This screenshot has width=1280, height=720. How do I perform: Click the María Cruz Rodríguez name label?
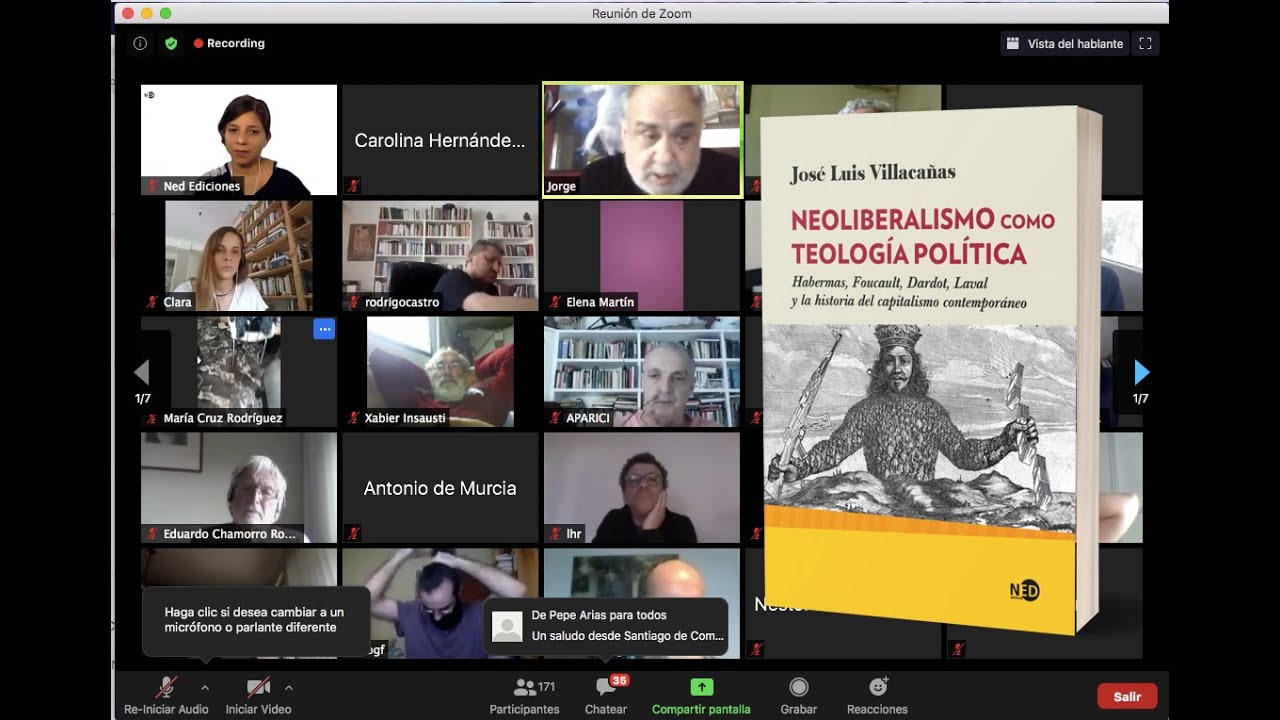tap(223, 418)
